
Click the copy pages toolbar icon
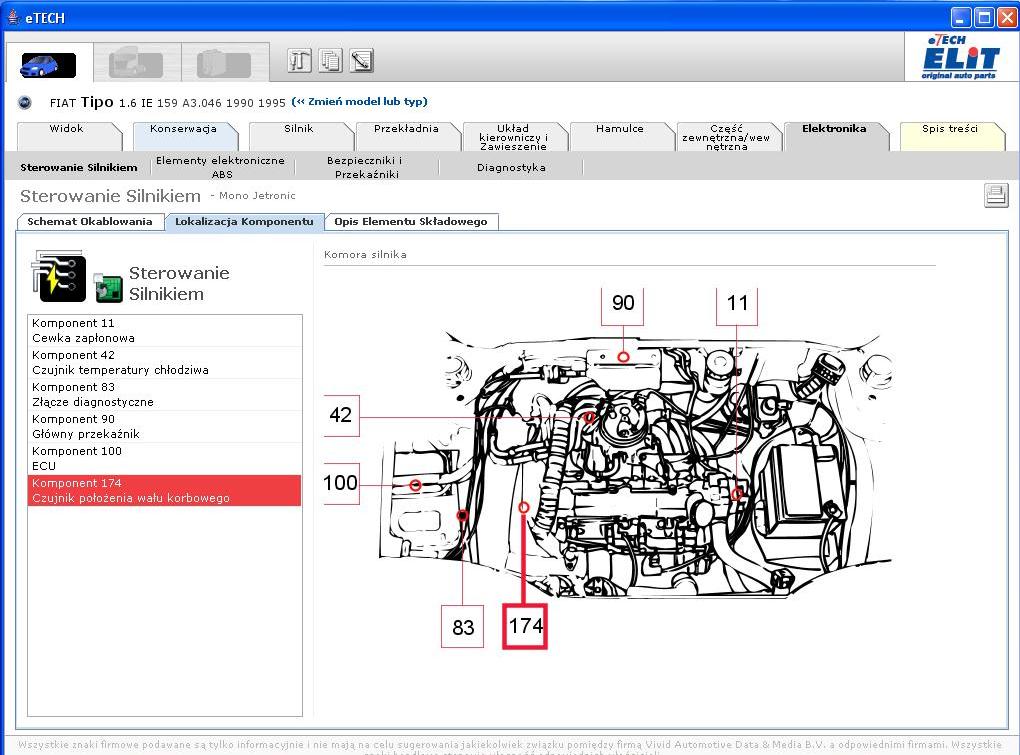pyautogui.click(x=330, y=60)
